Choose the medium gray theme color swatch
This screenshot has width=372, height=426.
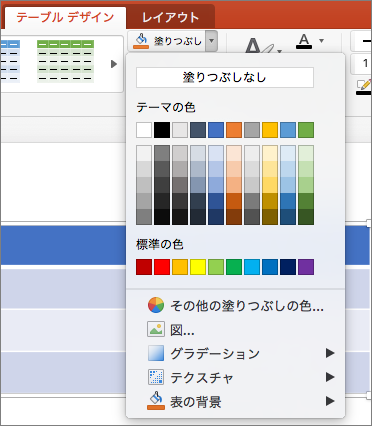[252, 130]
